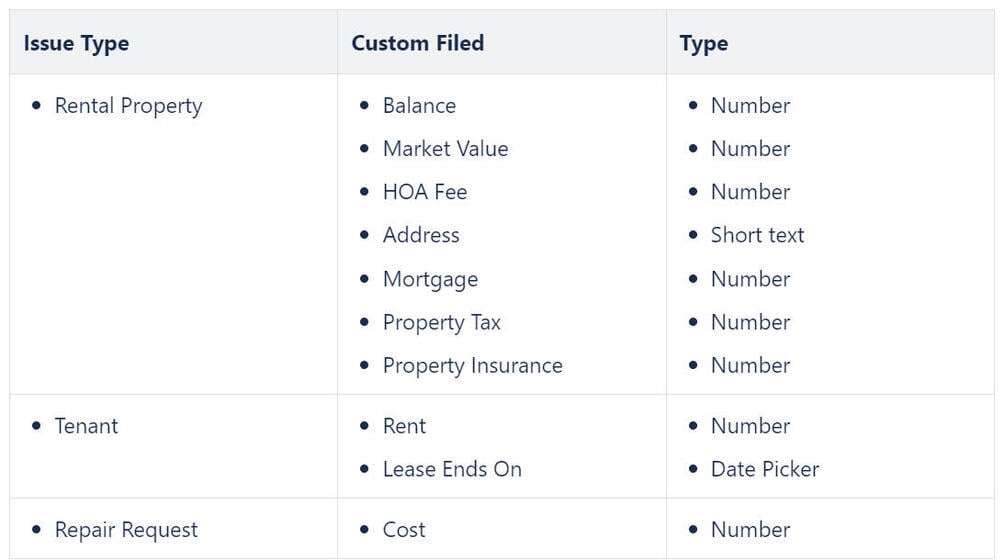Screen dimensions: 1005x560
Task: Click the Lease Ends On field
Action: 452,469
